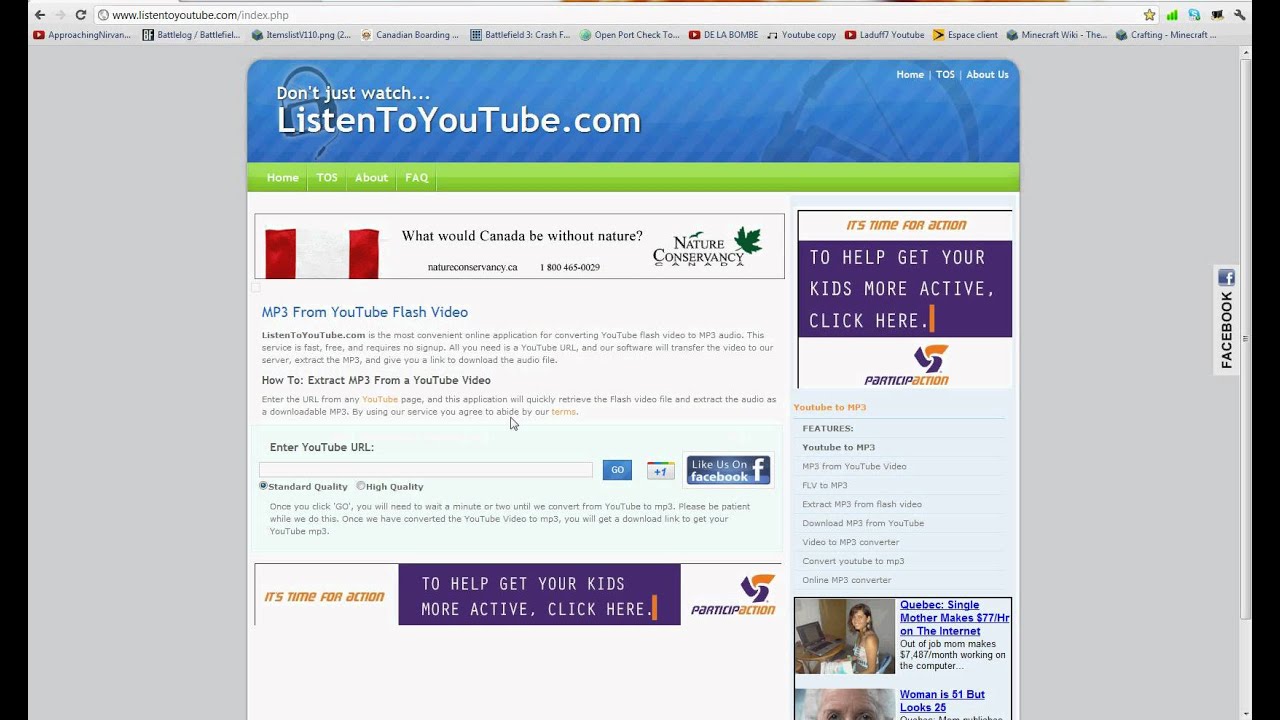Click the Youtube to MP3 sidebar heading
The width and height of the screenshot is (1280, 720).
coord(830,408)
